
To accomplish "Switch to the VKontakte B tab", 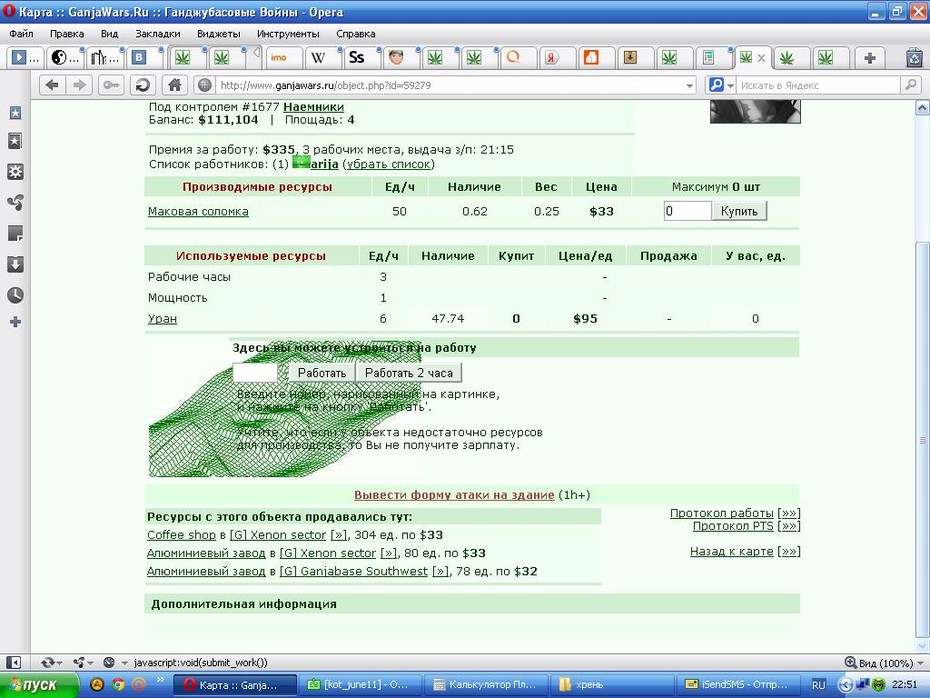I will pos(139,58).
